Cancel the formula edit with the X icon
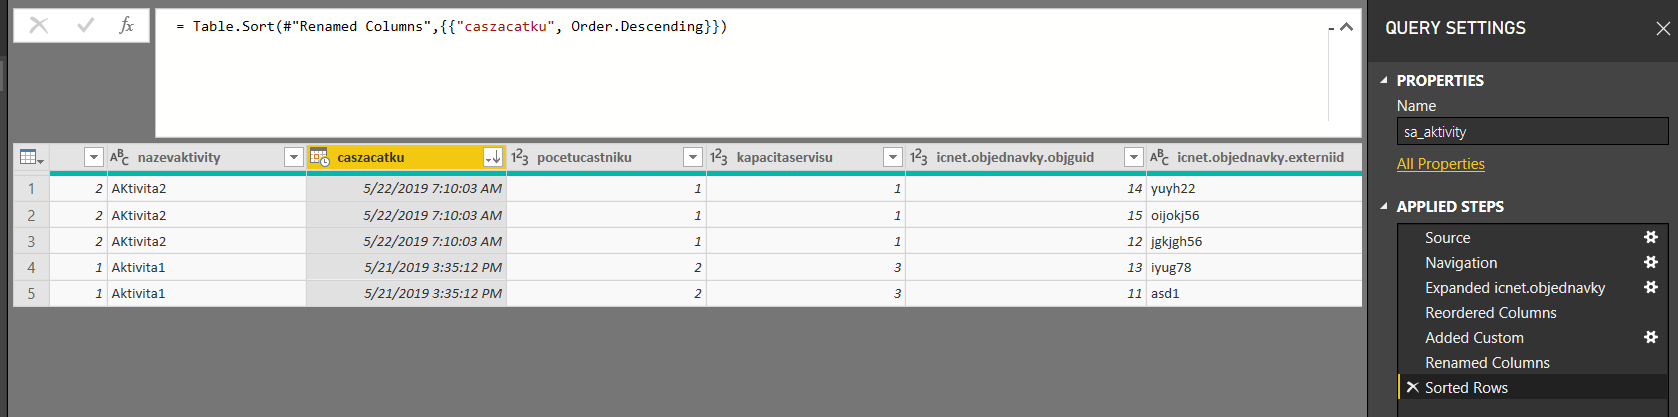Viewport: 1678px width, 417px height. (39, 25)
